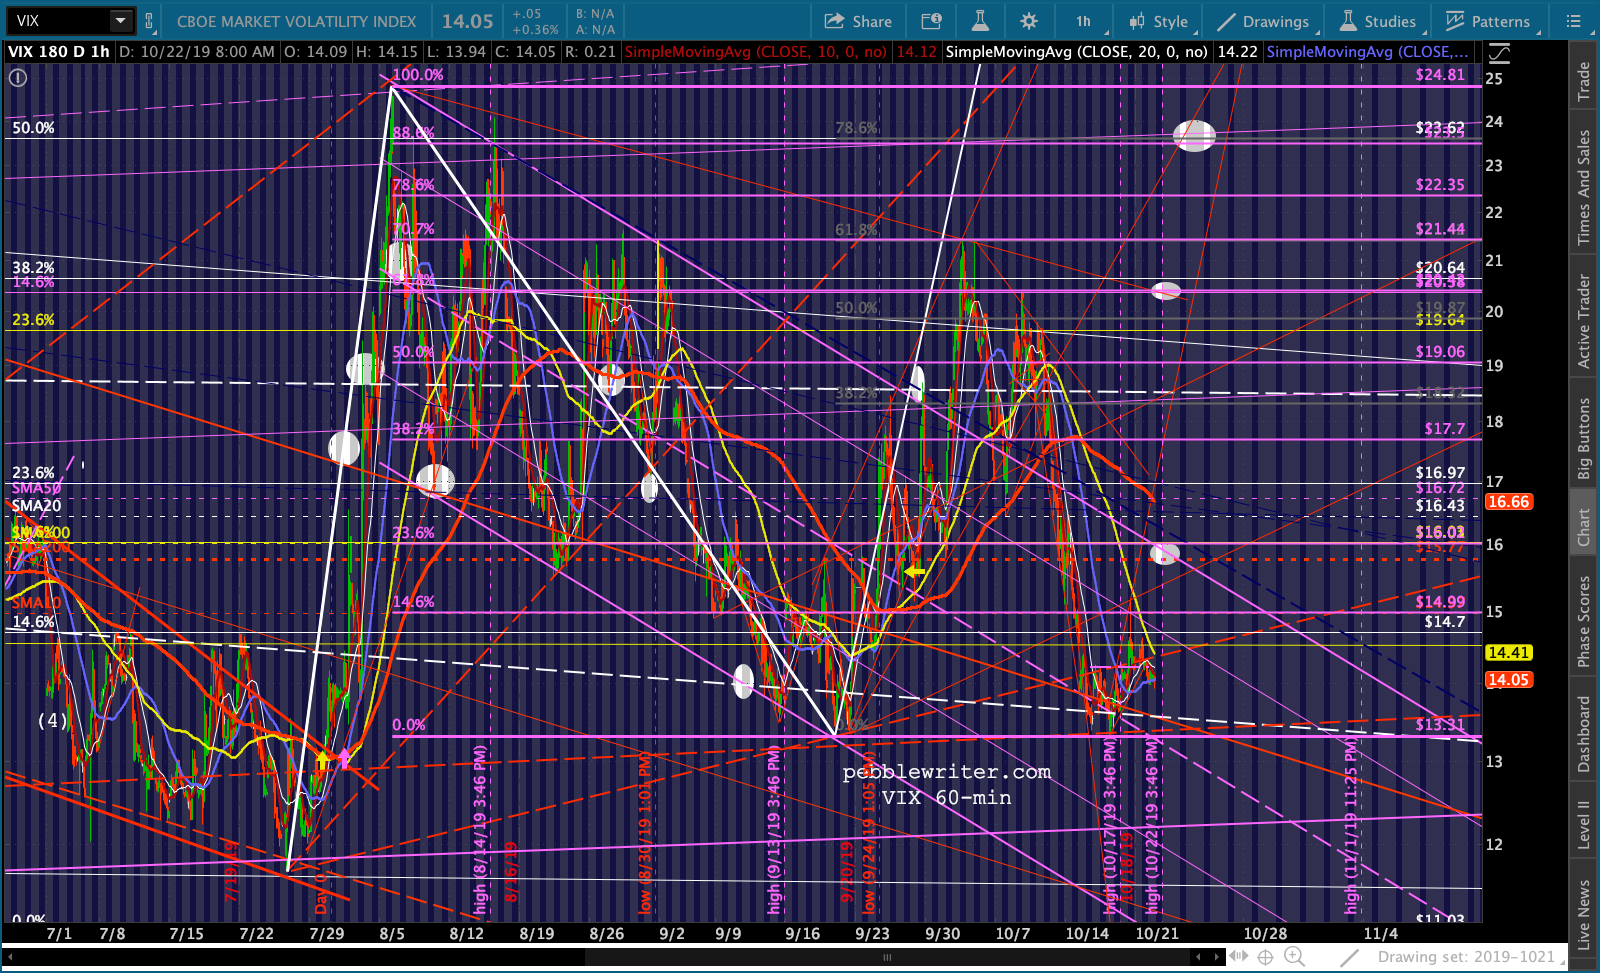The height and width of the screenshot is (973, 1600).
Task: Click the horizontal chart scrollbar
Action: click(x=886, y=957)
